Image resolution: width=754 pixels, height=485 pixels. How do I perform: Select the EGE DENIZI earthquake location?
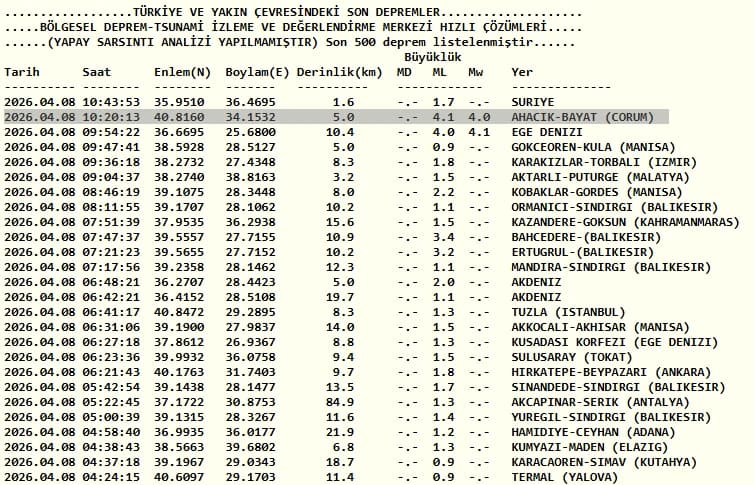click(547, 132)
